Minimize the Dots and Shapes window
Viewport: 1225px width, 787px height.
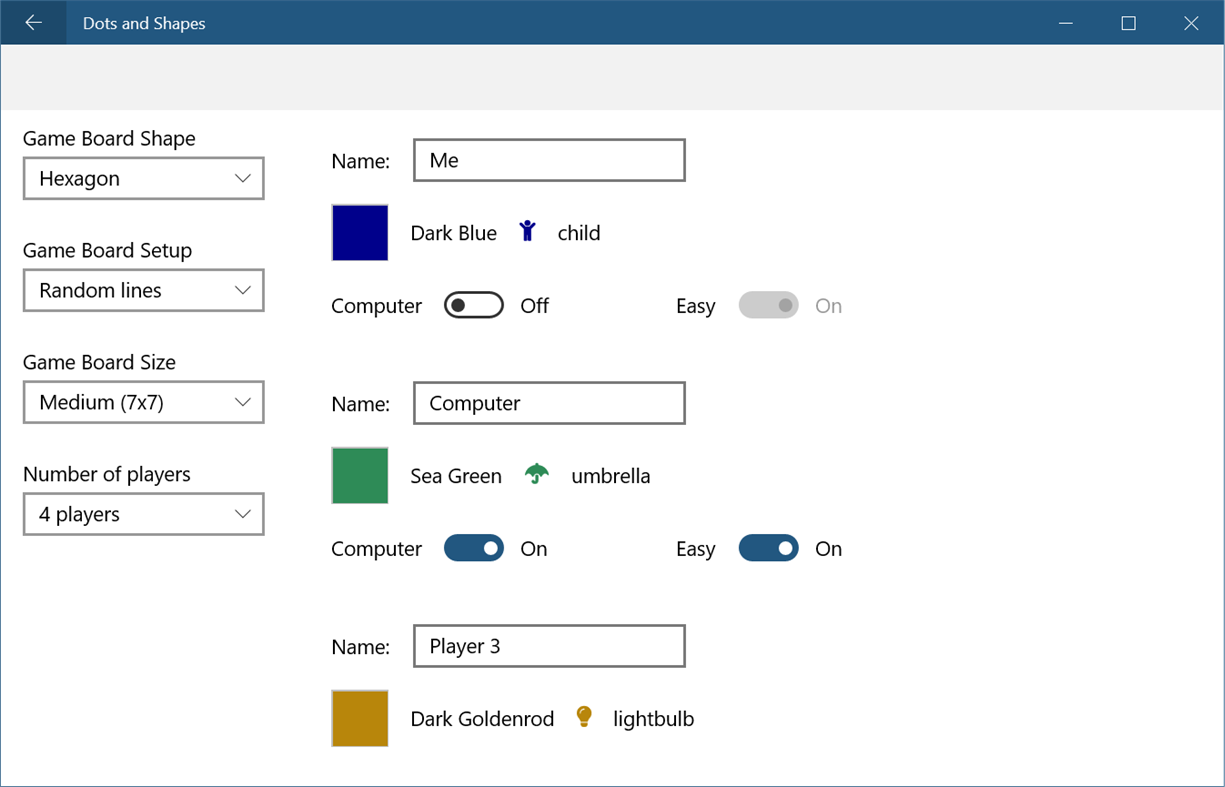[1066, 23]
